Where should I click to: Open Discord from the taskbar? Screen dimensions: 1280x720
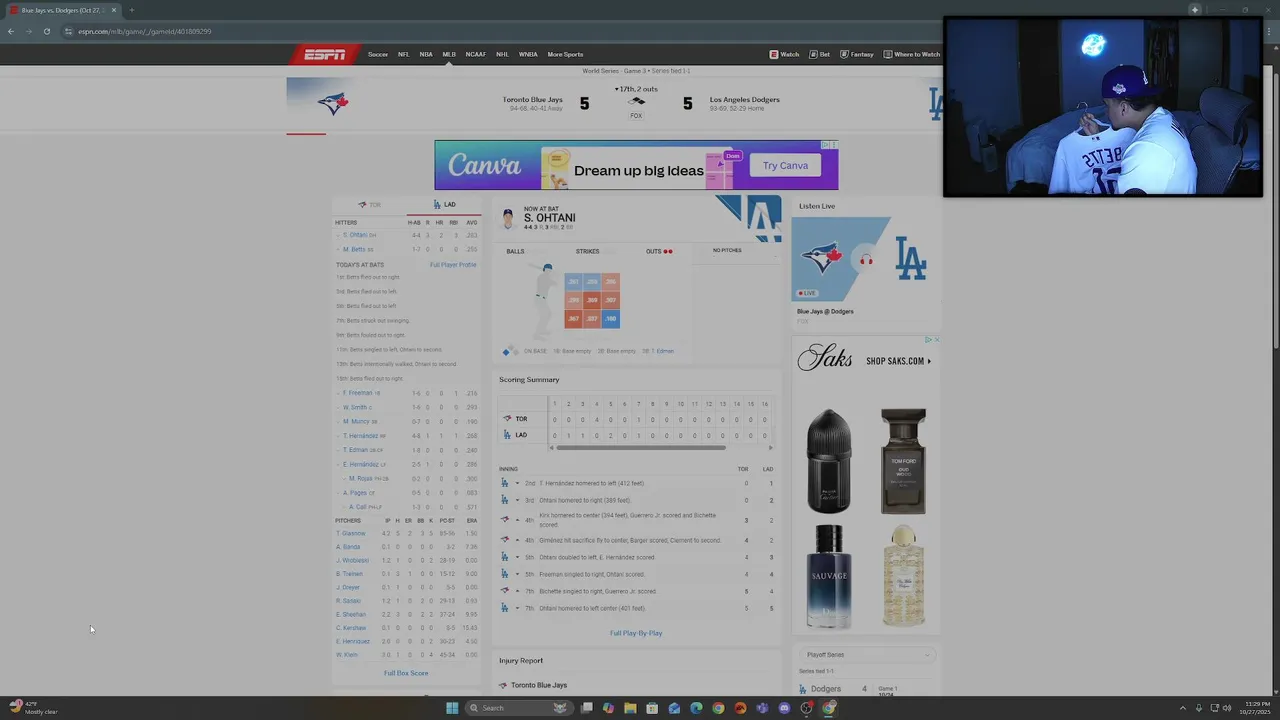point(784,708)
